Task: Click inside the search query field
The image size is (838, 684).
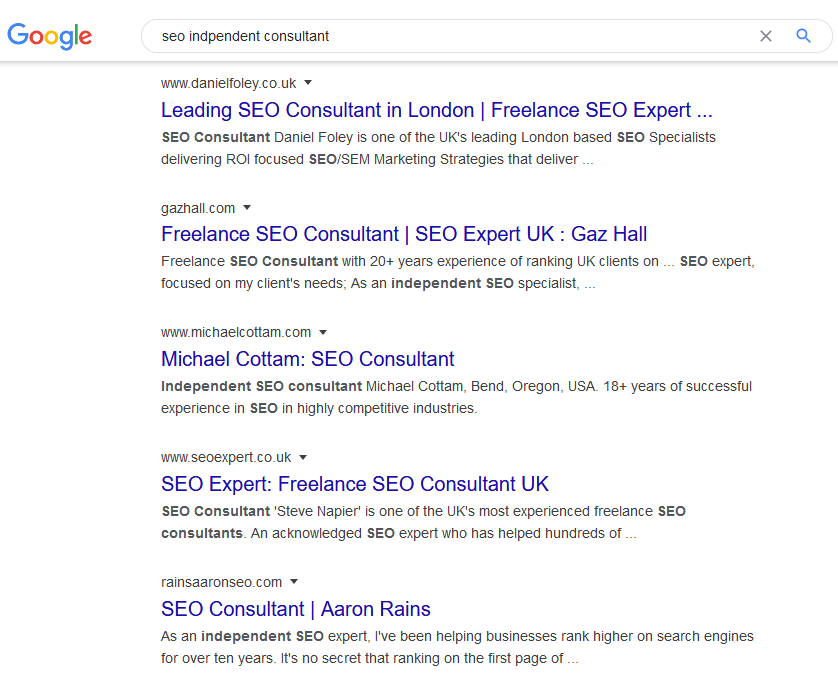Action: [x=450, y=36]
